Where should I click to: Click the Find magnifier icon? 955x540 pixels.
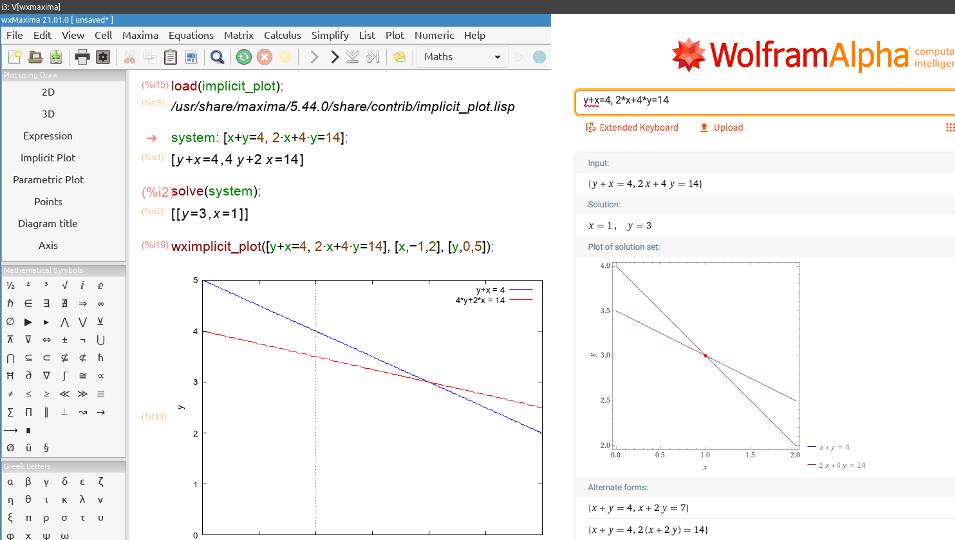pyautogui.click(x=217, y=57)
